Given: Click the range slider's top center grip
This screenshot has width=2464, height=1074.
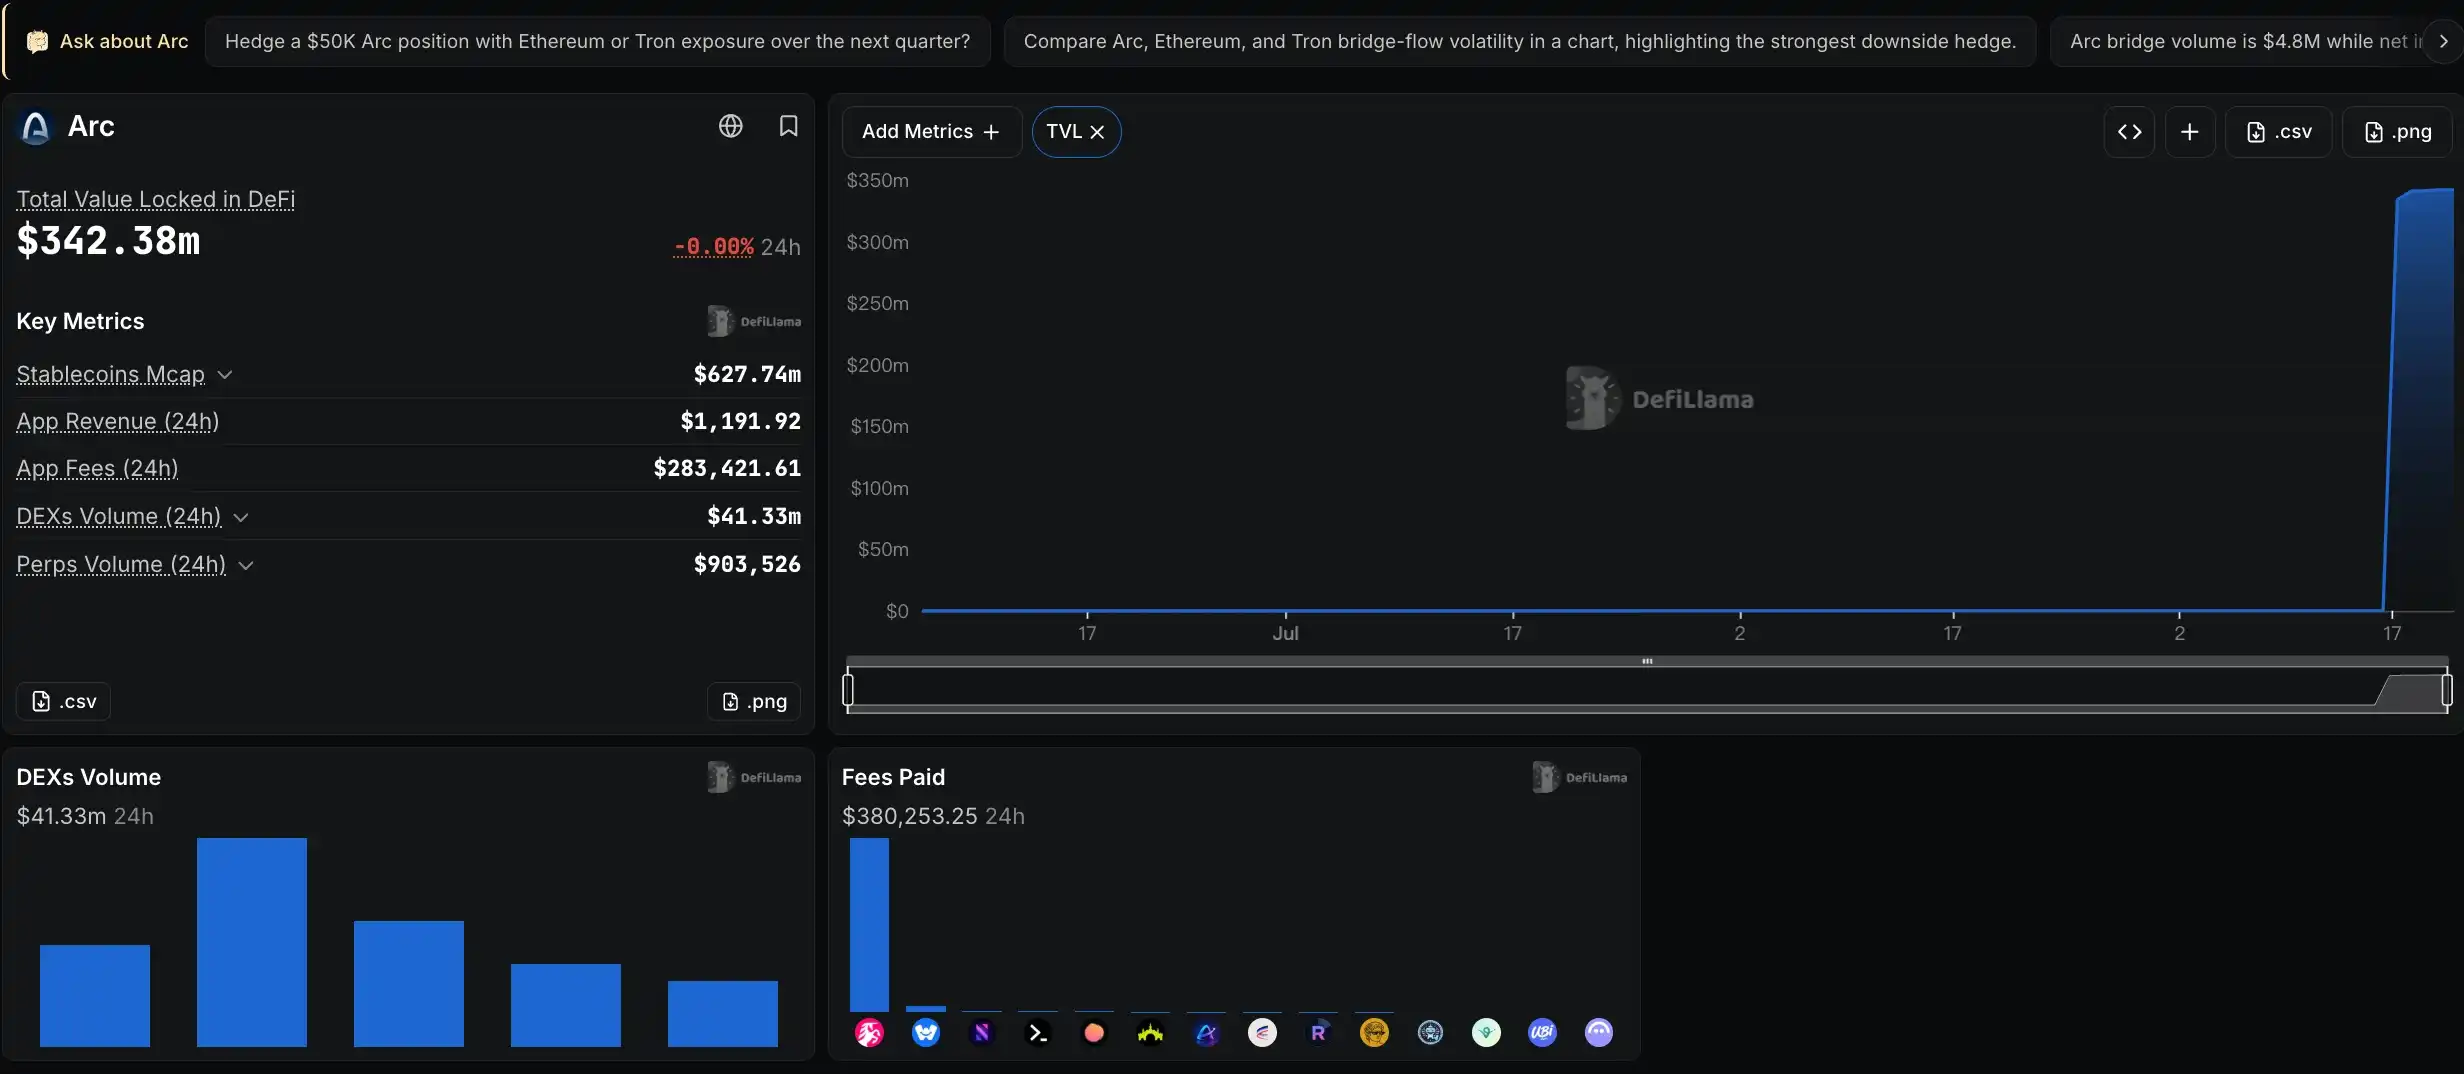Looking at the screenshot, I should [x=1647, y=661].
